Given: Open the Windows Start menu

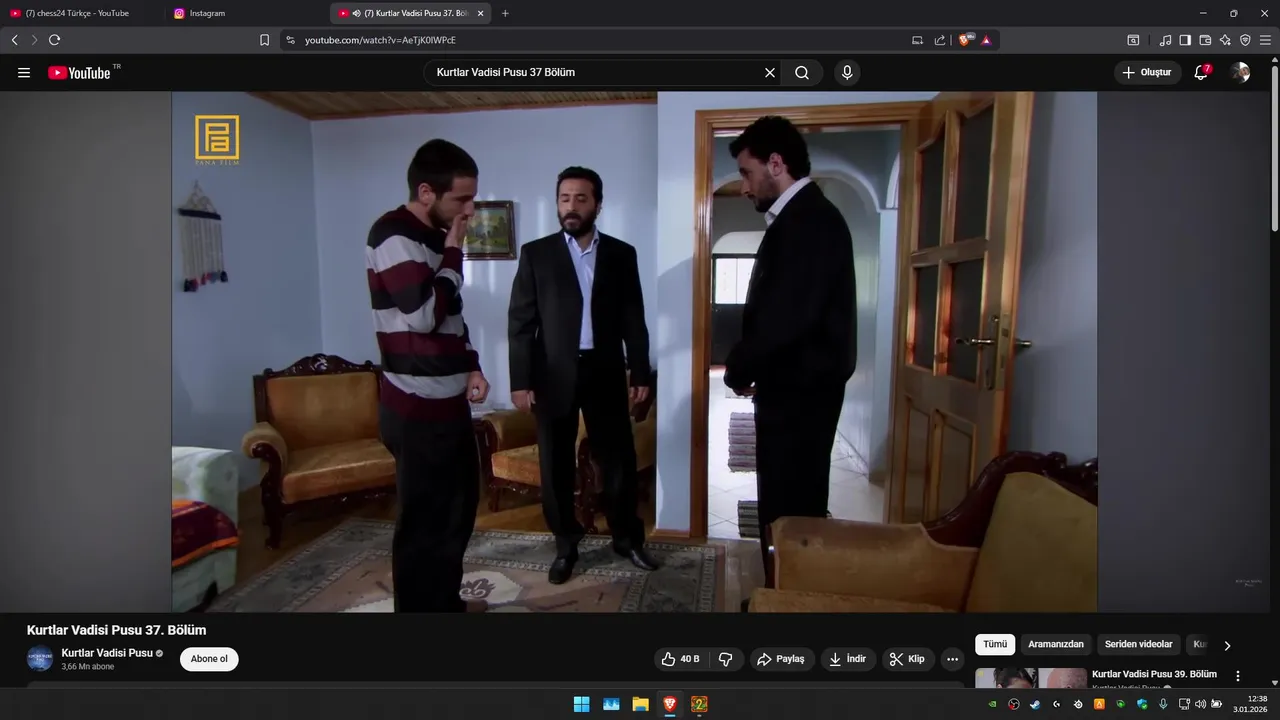Looking at the screenshot, I should coord(581,704).
